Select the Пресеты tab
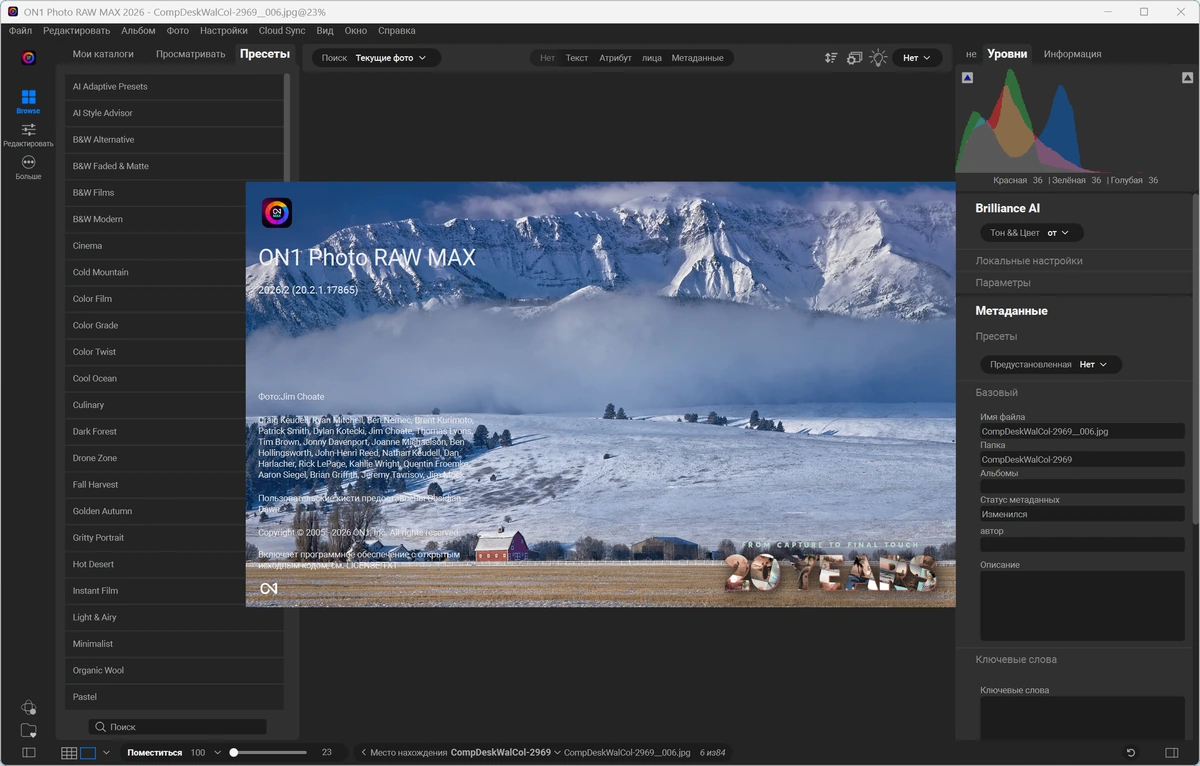 [265, 54]
